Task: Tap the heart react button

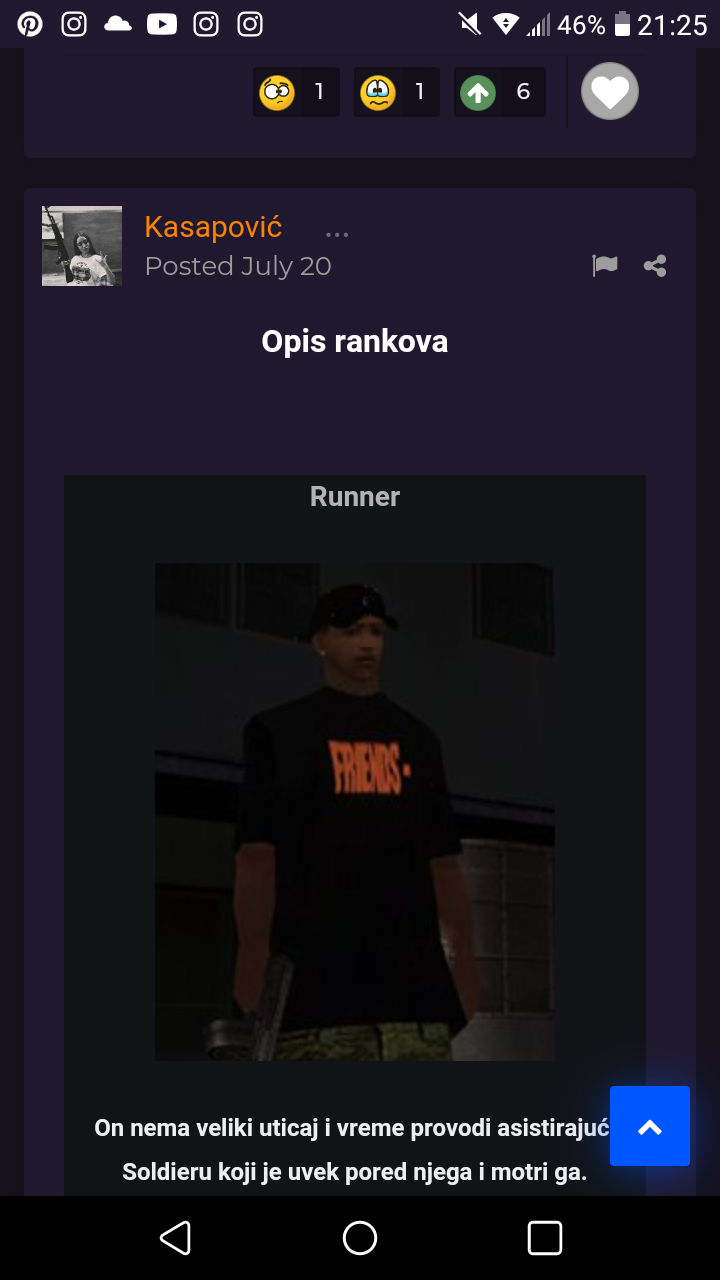Action: point(610,91)
